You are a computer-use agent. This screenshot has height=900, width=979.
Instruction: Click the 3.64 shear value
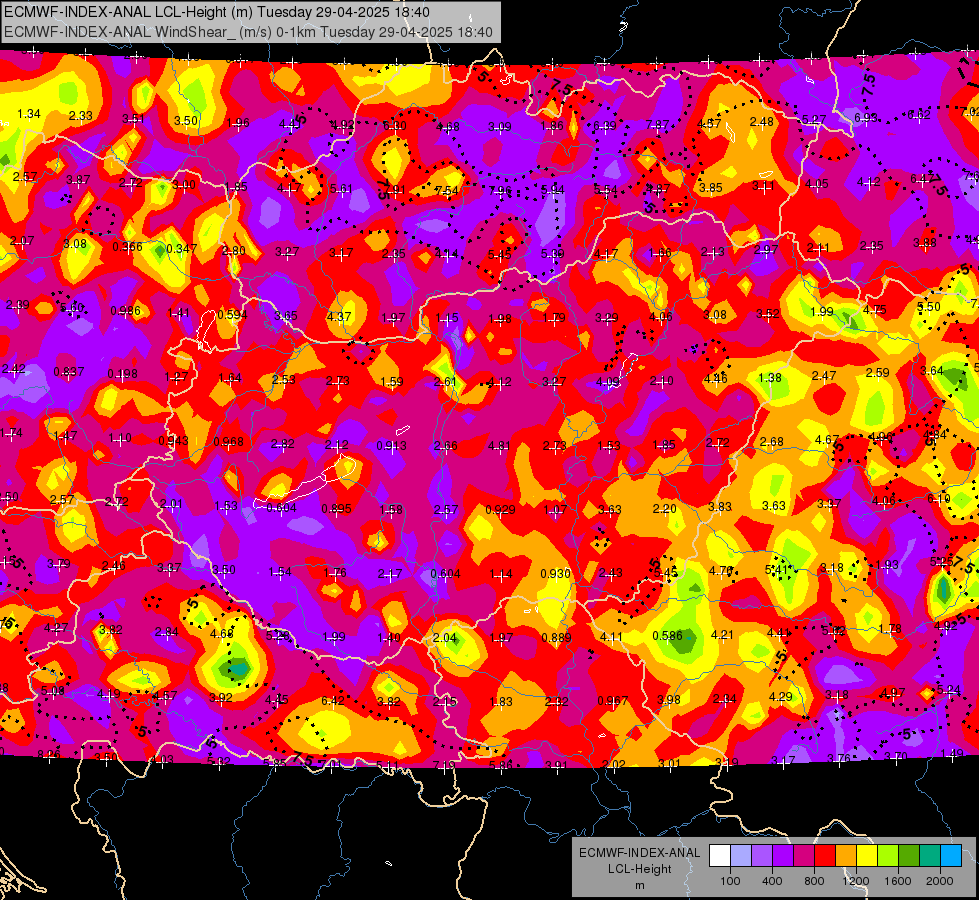tap(932, 370)
